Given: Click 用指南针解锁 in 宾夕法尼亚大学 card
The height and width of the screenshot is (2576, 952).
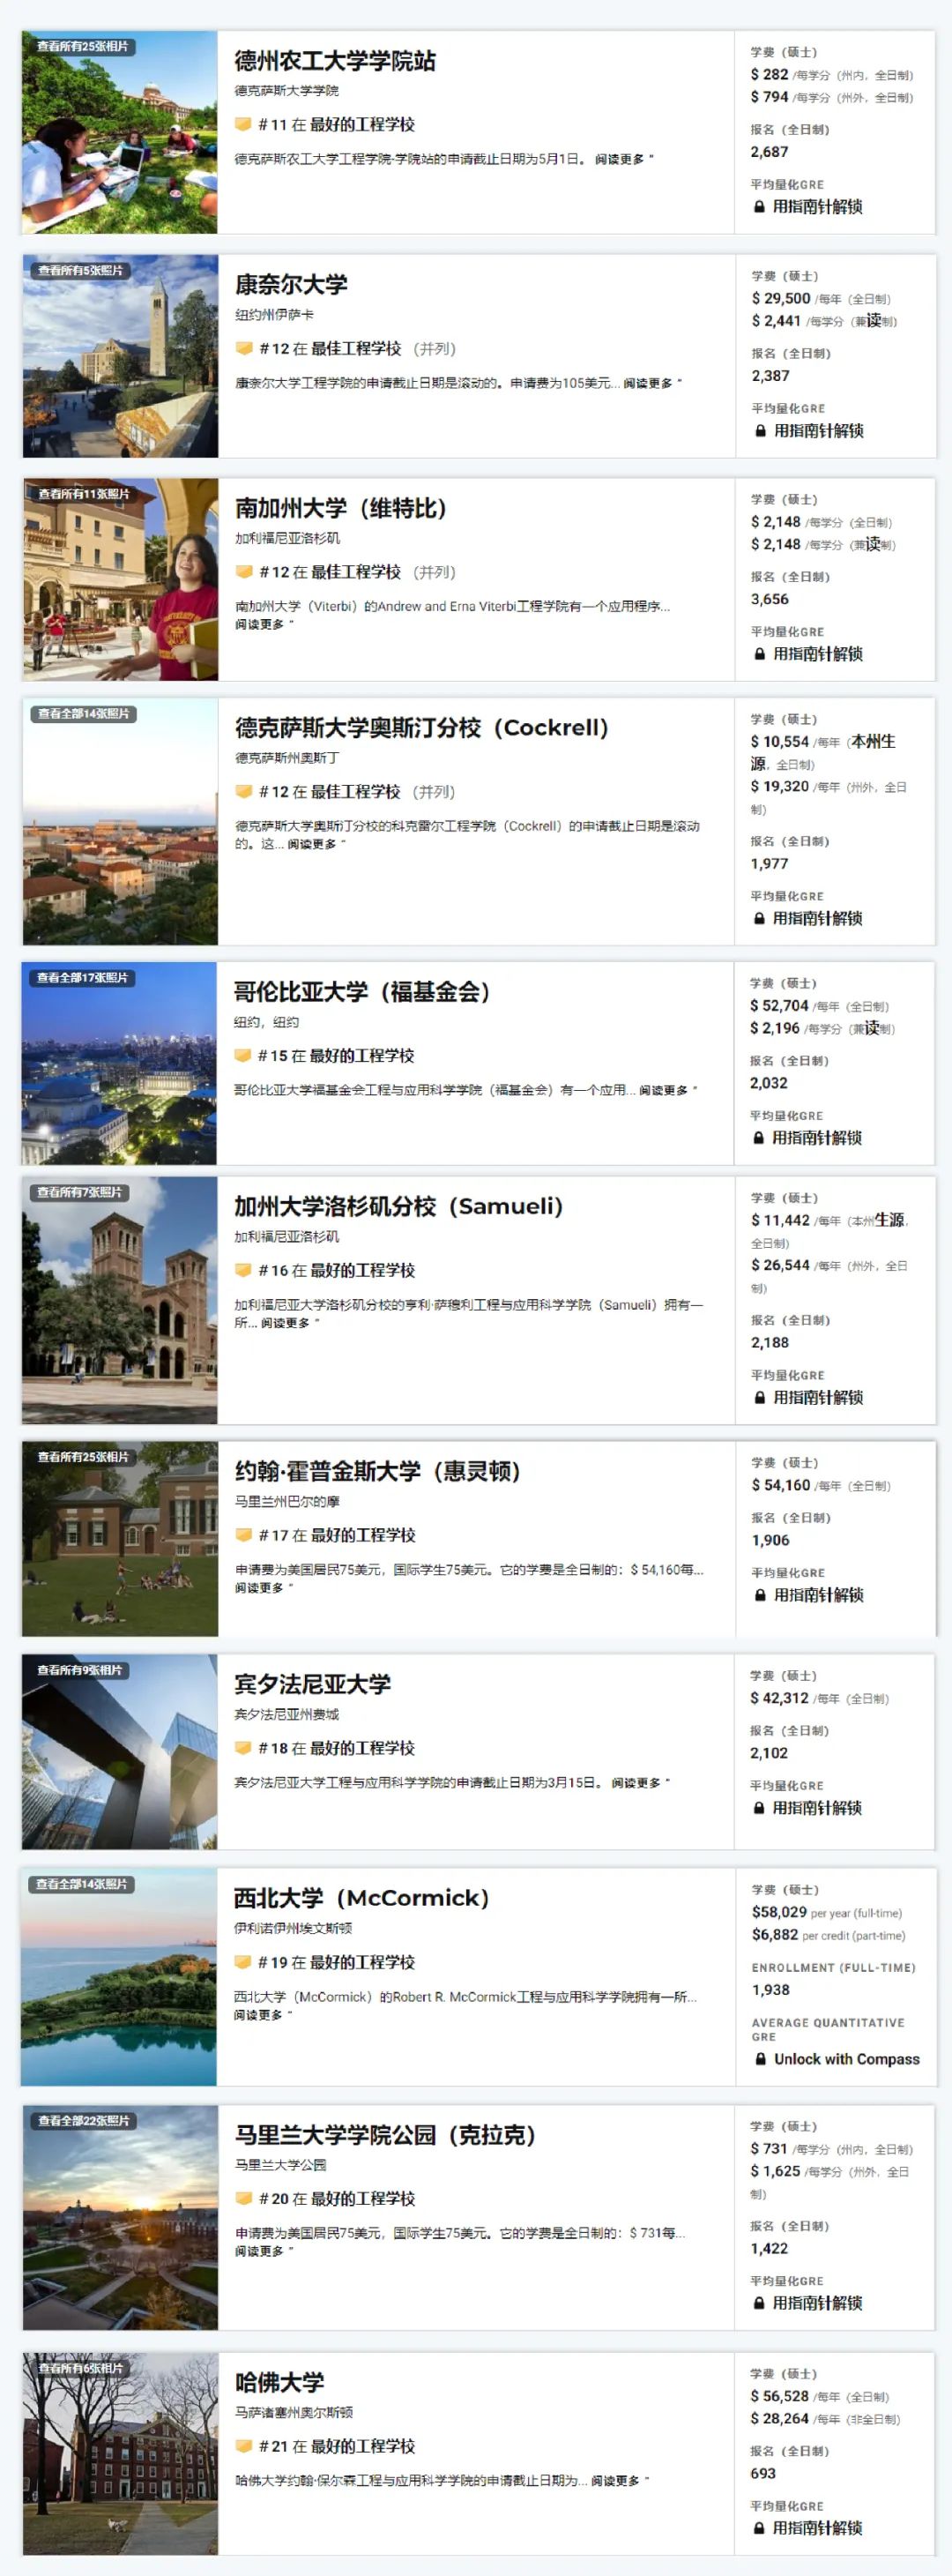Looking at the screenshot, I should tap(817, 1809).
